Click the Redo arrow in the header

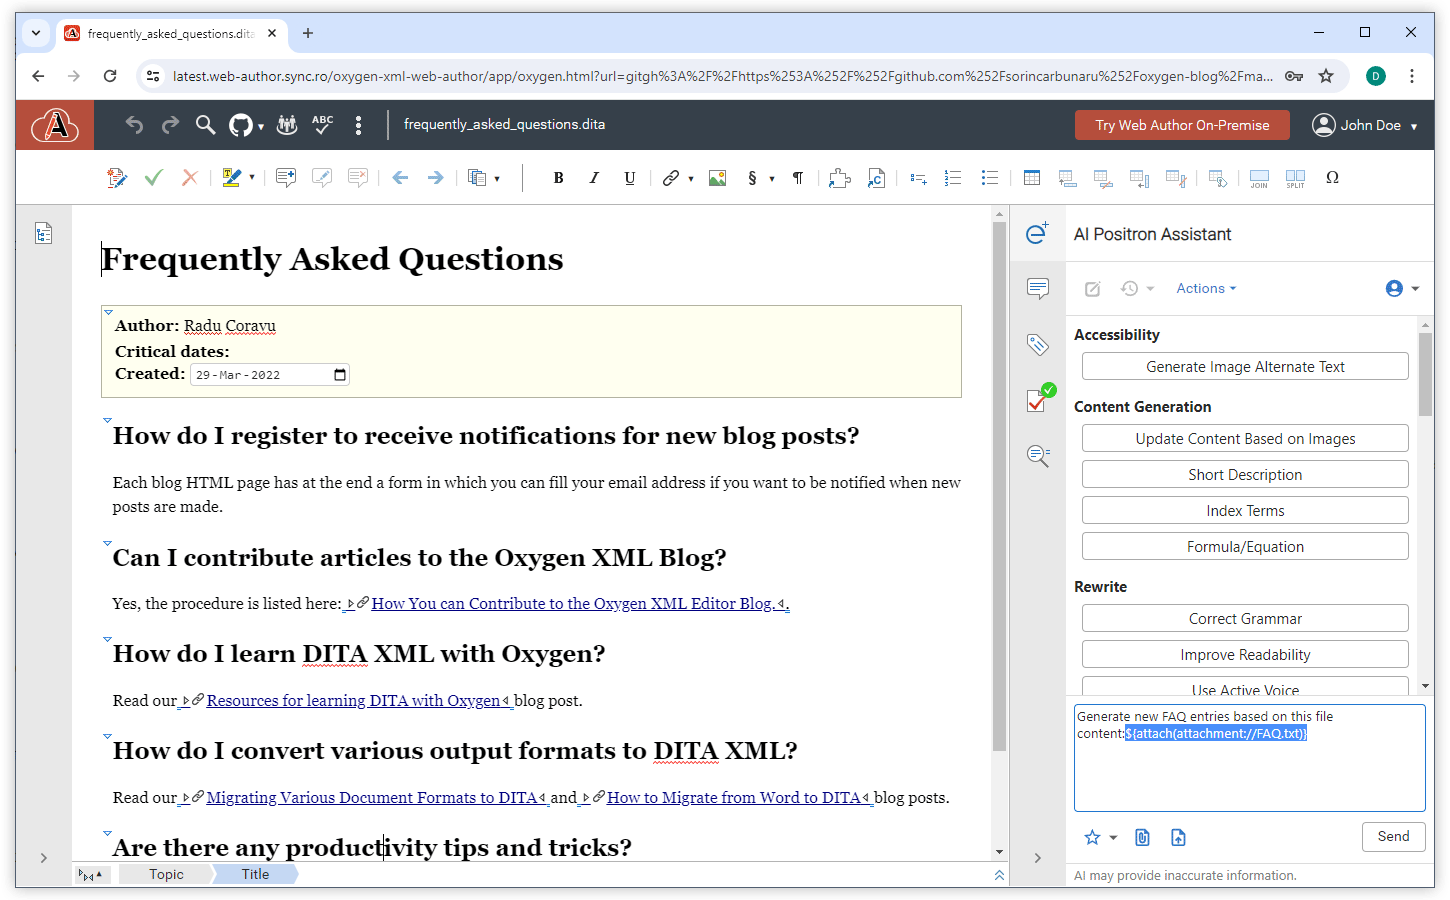point(170,125)
